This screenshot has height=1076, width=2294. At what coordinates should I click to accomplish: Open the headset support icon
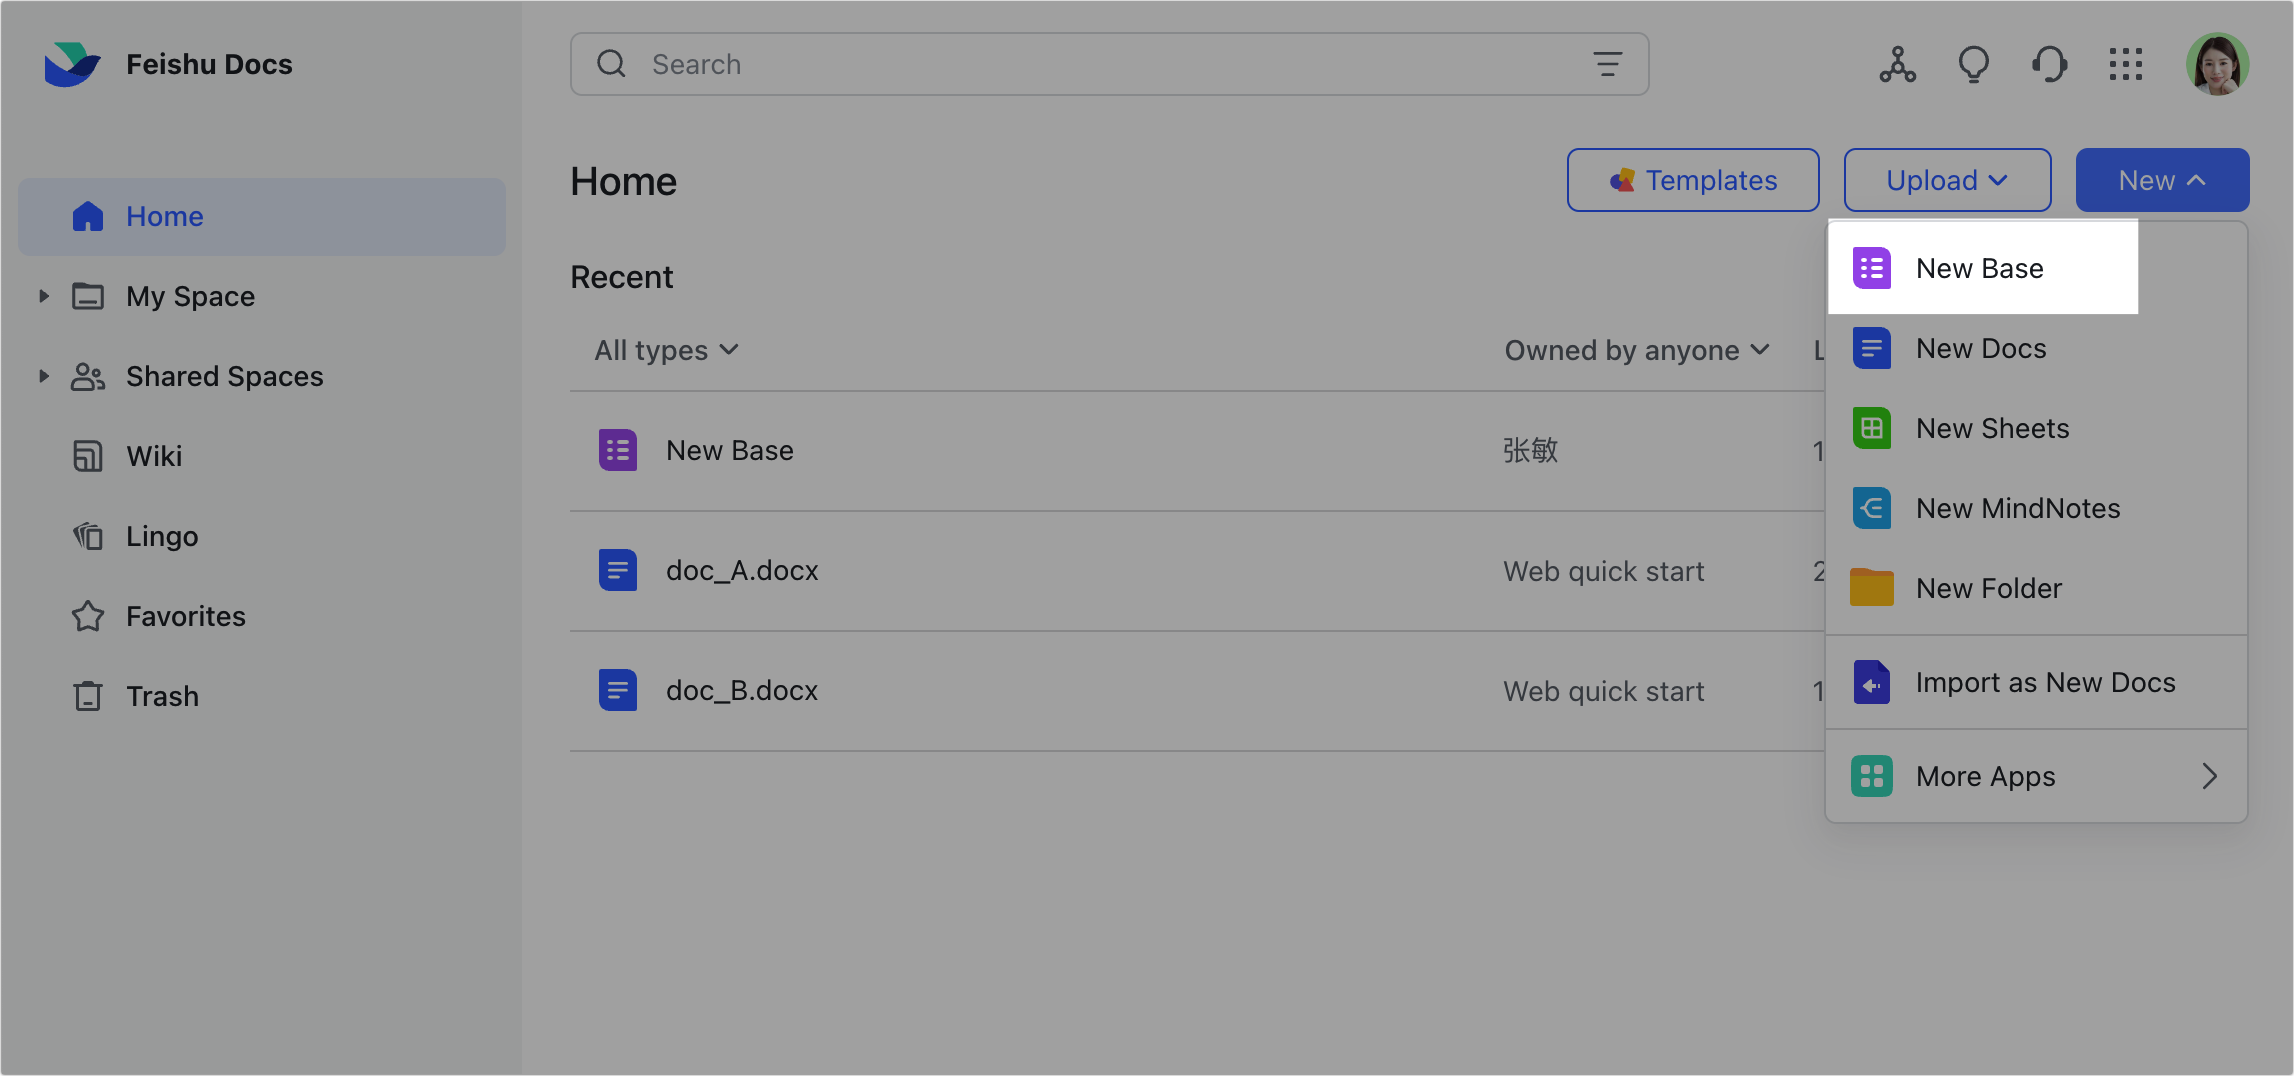click(x=2049, y=65)
